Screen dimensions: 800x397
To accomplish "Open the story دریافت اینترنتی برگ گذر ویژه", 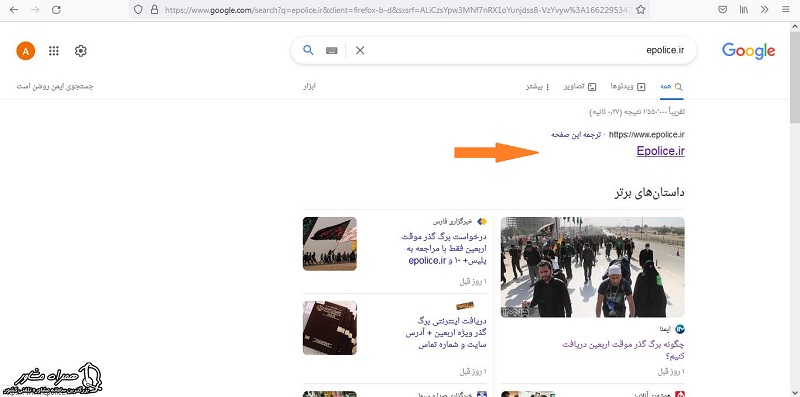I will tap(446, 333).
